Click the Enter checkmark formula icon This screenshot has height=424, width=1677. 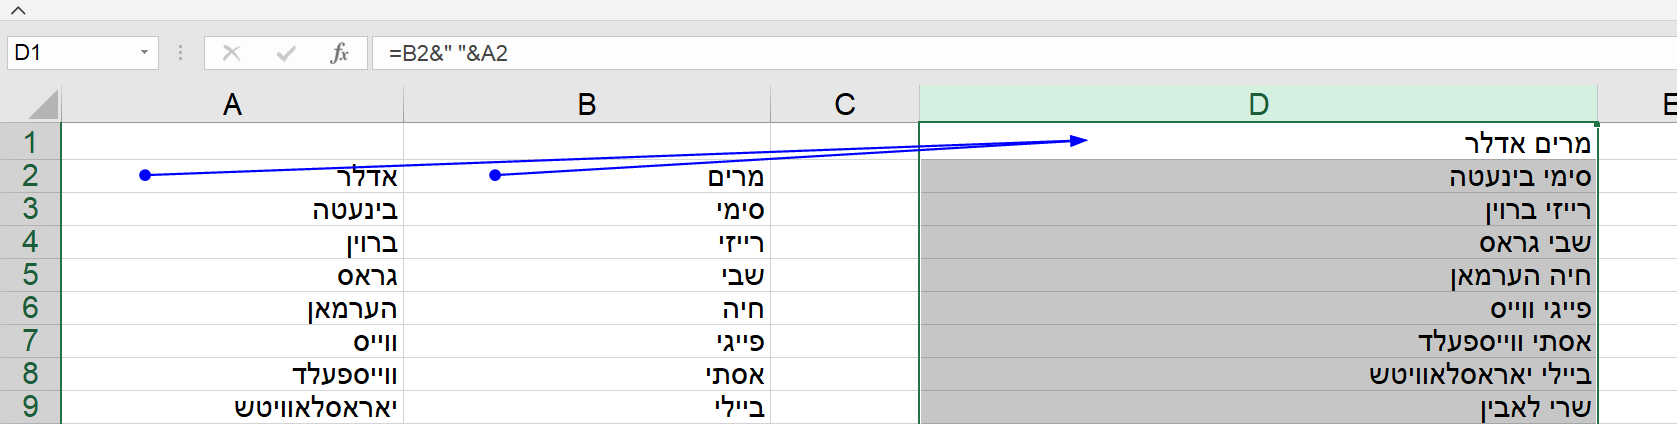click(x=286, y=53)
